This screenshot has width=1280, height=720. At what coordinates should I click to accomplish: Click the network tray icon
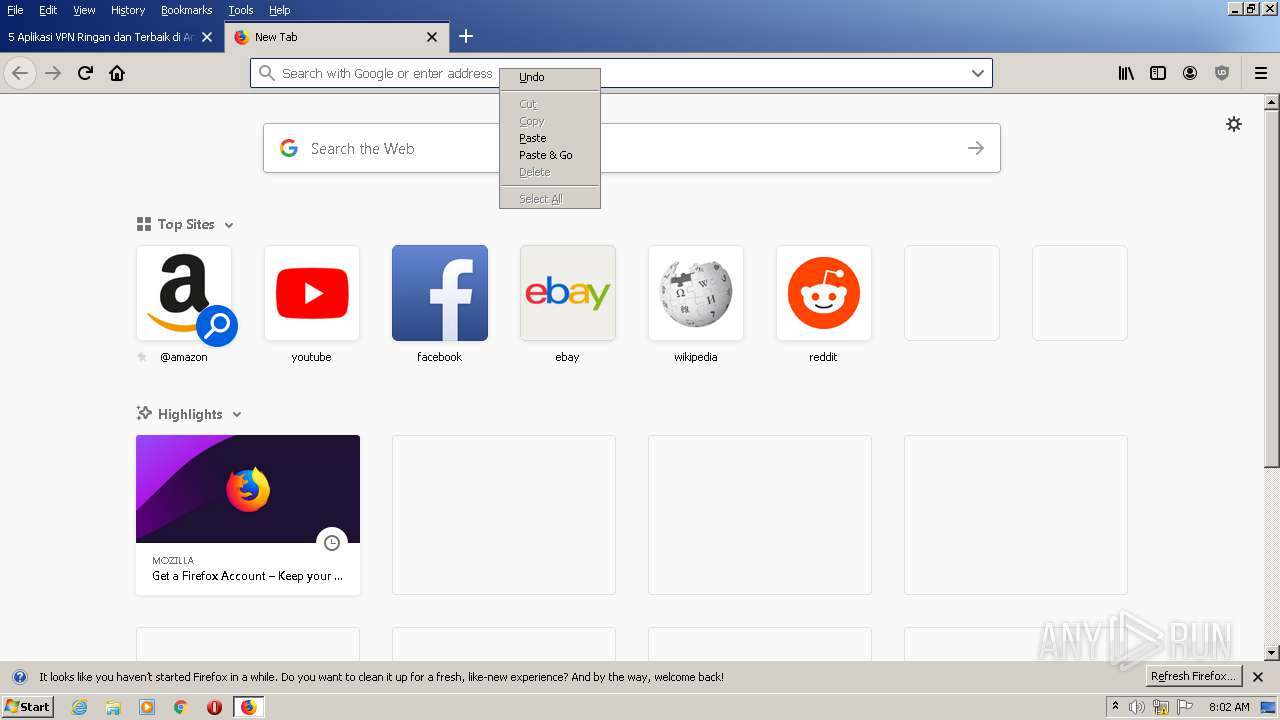click(x=1161, y=707)
